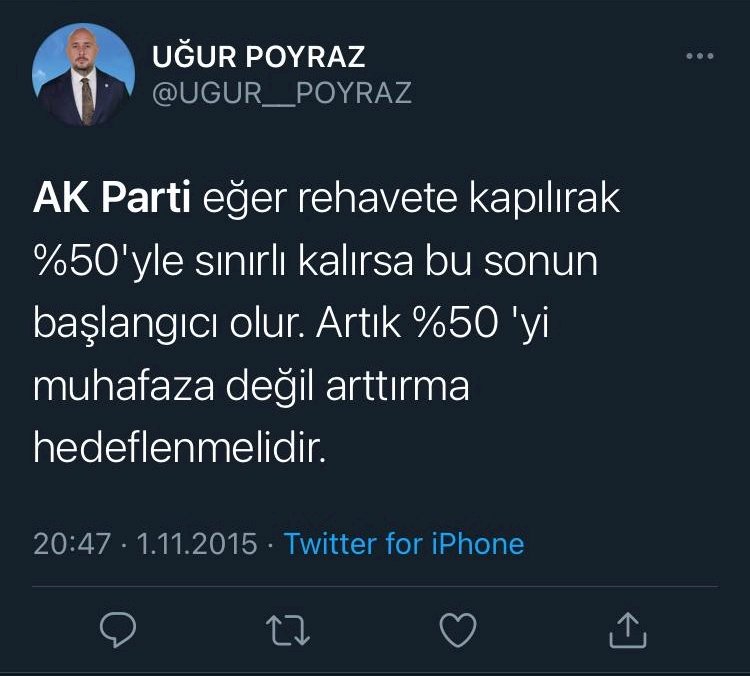Retweet this post using the arrows icon

pos(288,631)
